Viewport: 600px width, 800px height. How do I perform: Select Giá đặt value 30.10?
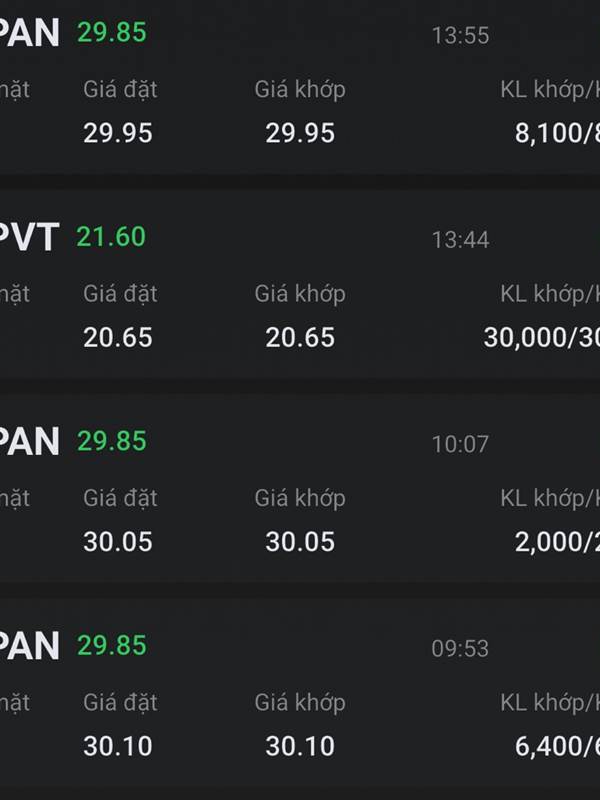[118, 746]
